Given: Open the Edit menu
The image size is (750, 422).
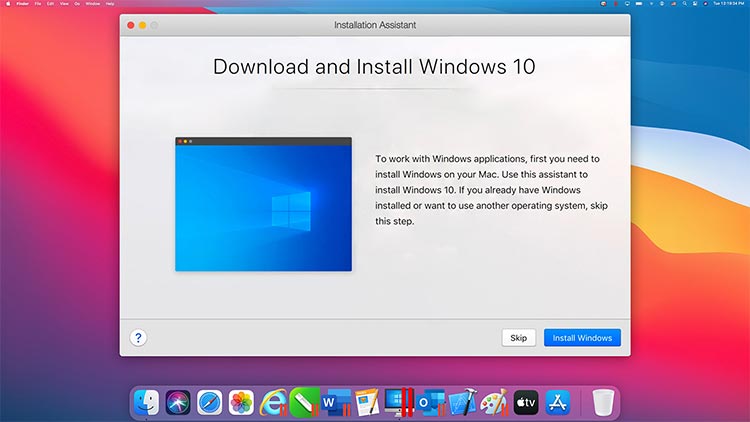Looking at the screenshot, I should pyautogui.click(x=50, y=3).
